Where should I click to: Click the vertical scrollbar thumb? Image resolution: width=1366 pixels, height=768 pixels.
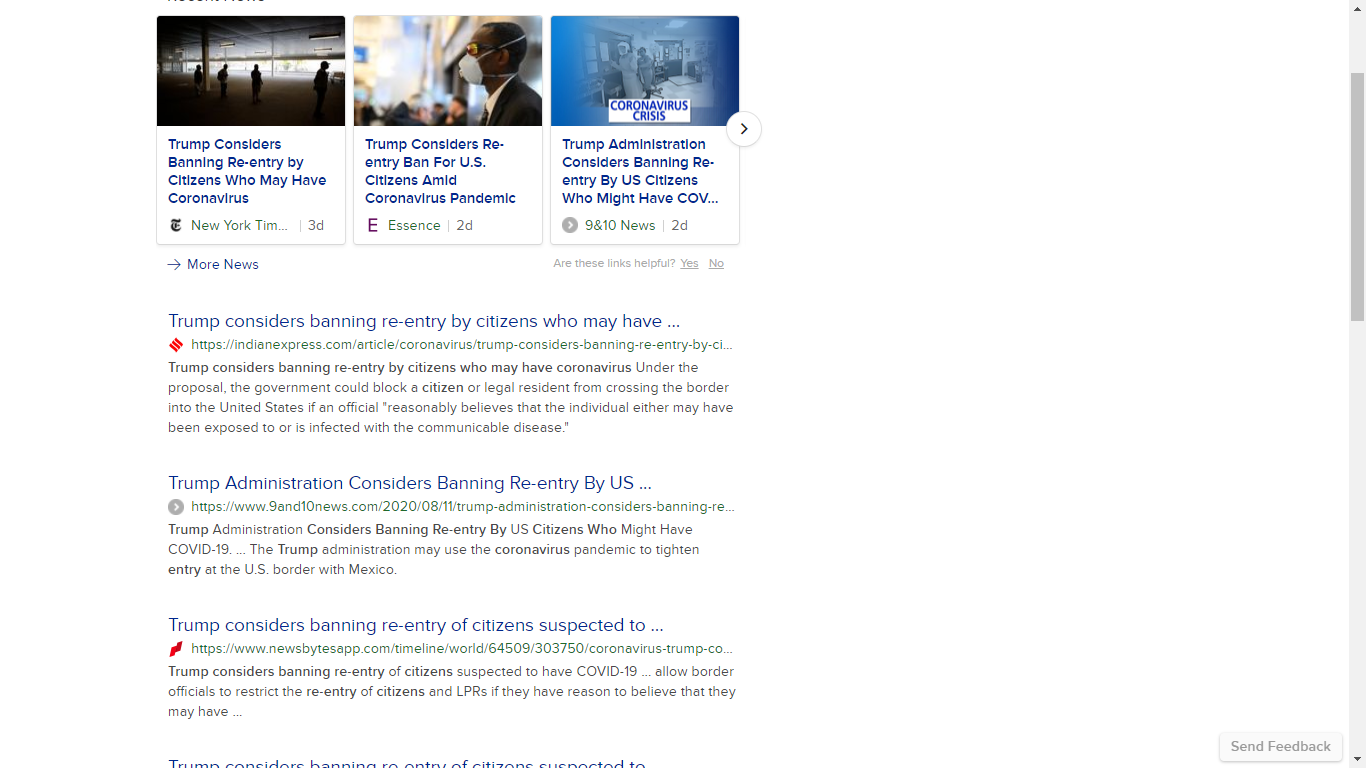point(1357,197)
